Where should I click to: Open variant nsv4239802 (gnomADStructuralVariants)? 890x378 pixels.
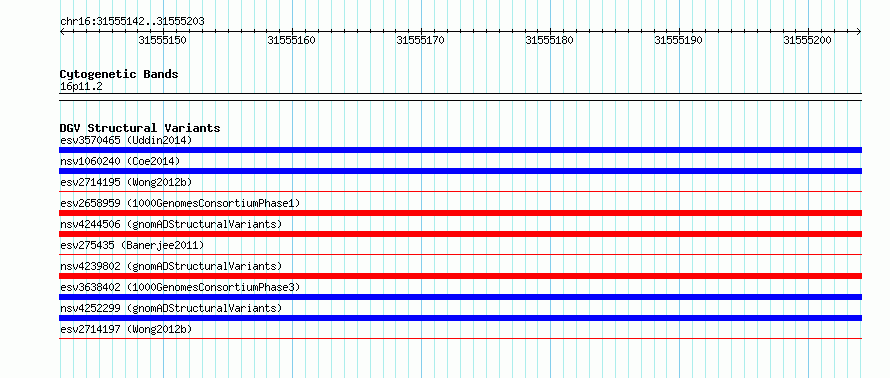171,266
